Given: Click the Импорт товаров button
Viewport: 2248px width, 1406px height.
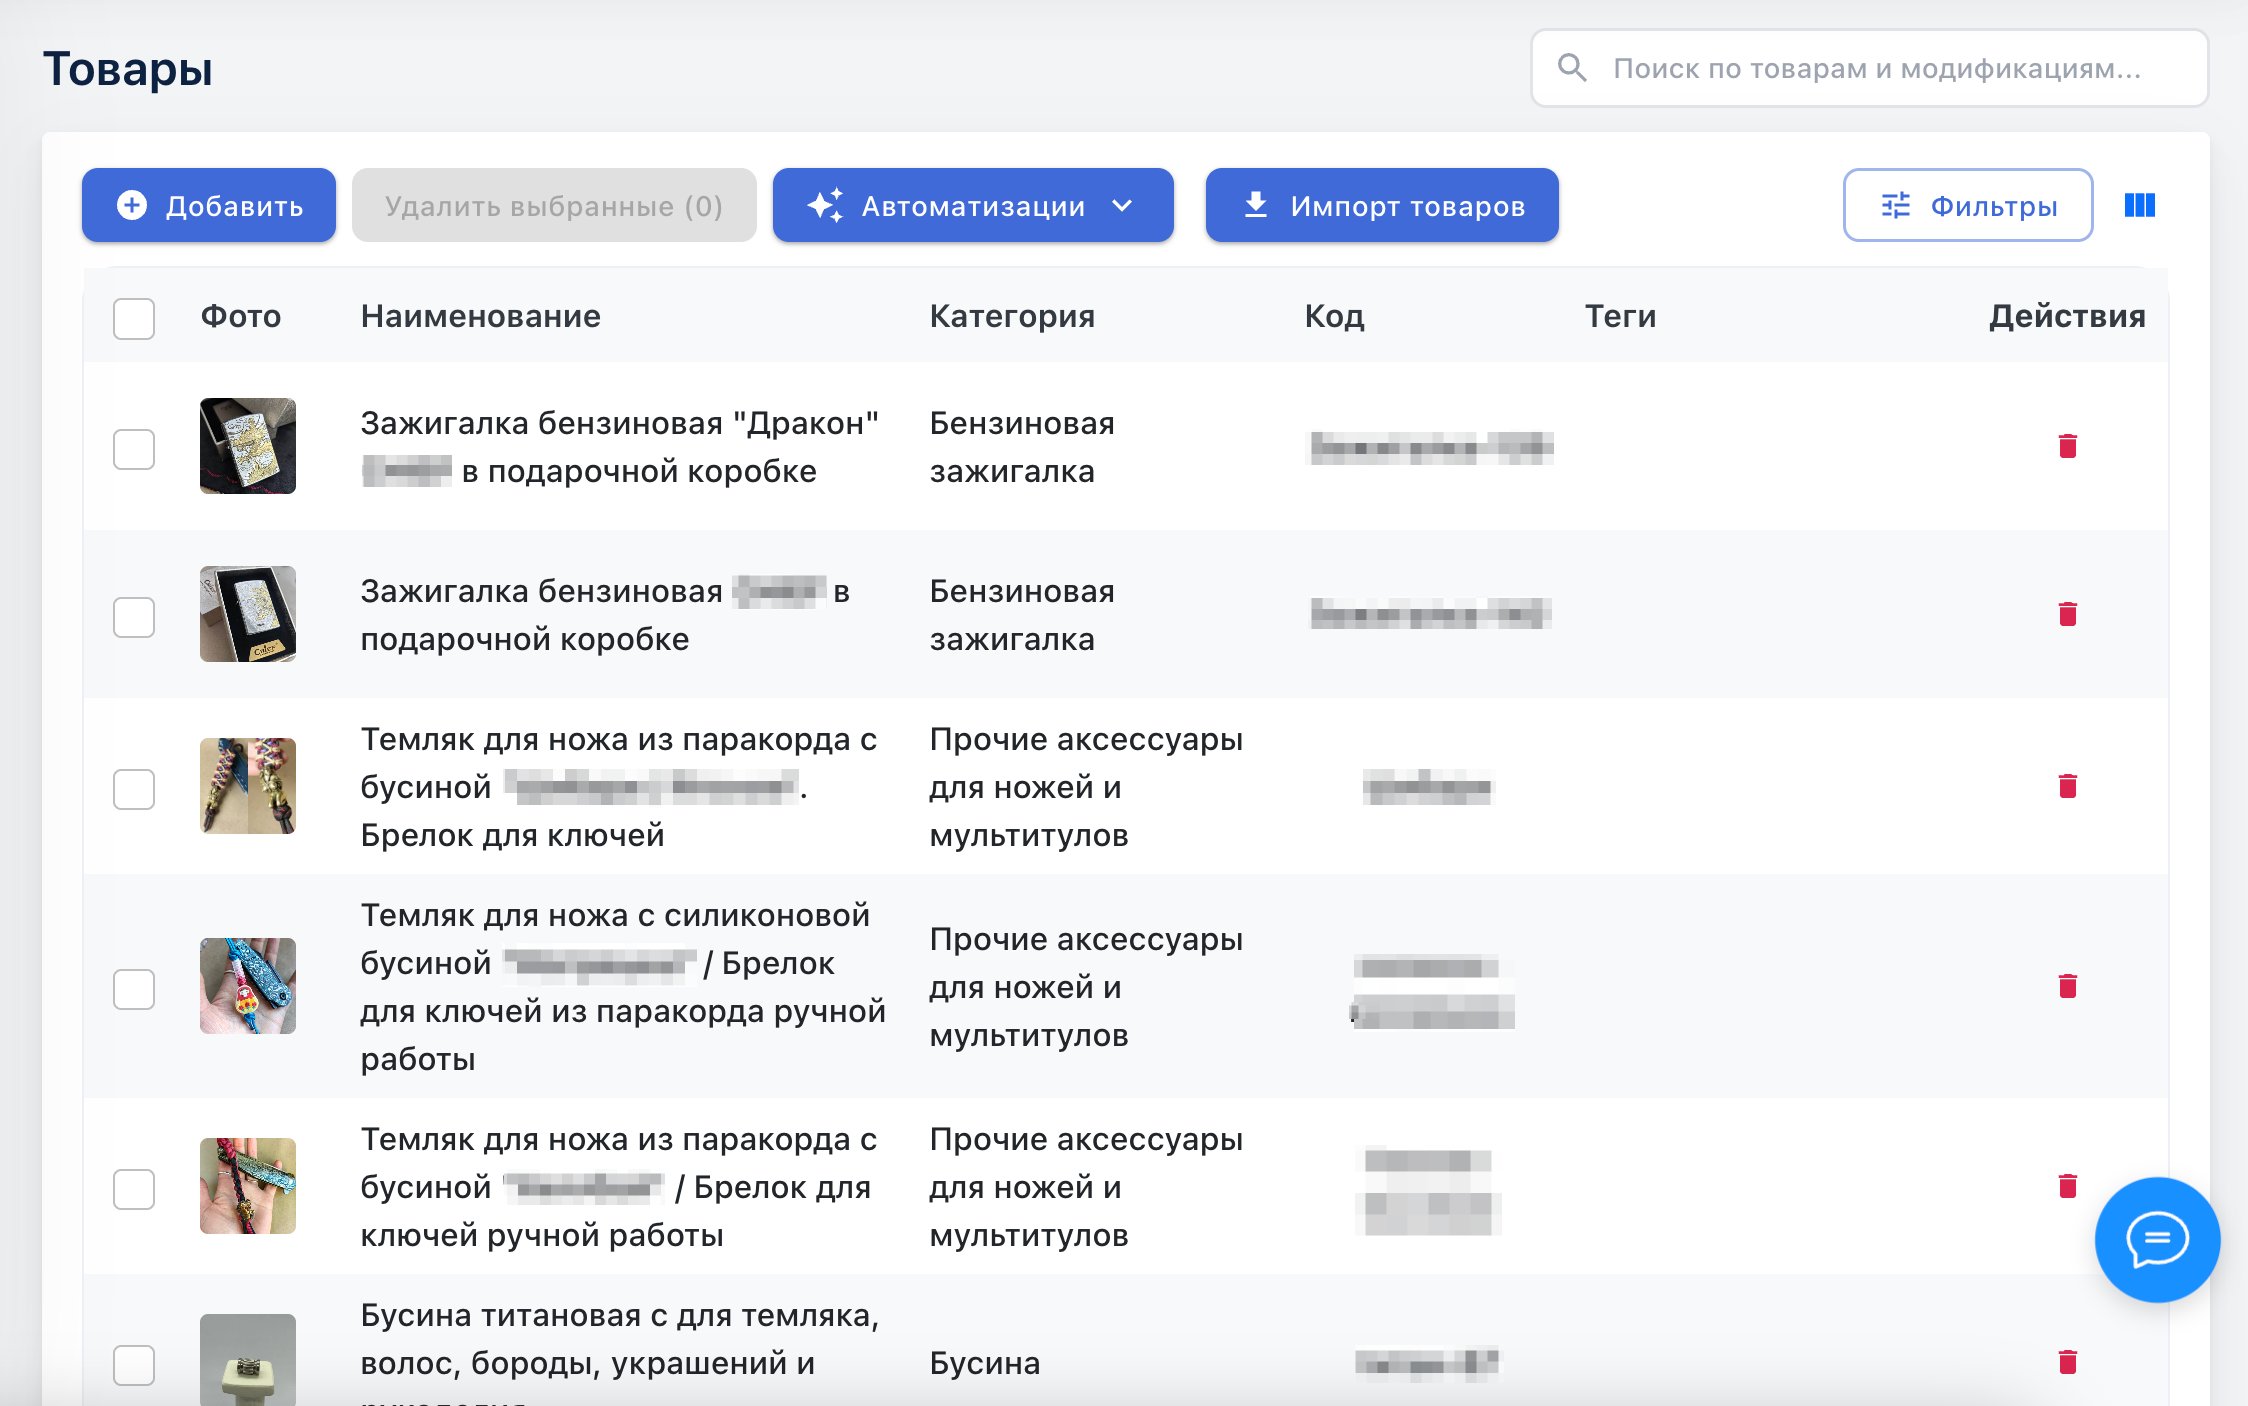Looking at the screenshot, I should click(1381, 206).
